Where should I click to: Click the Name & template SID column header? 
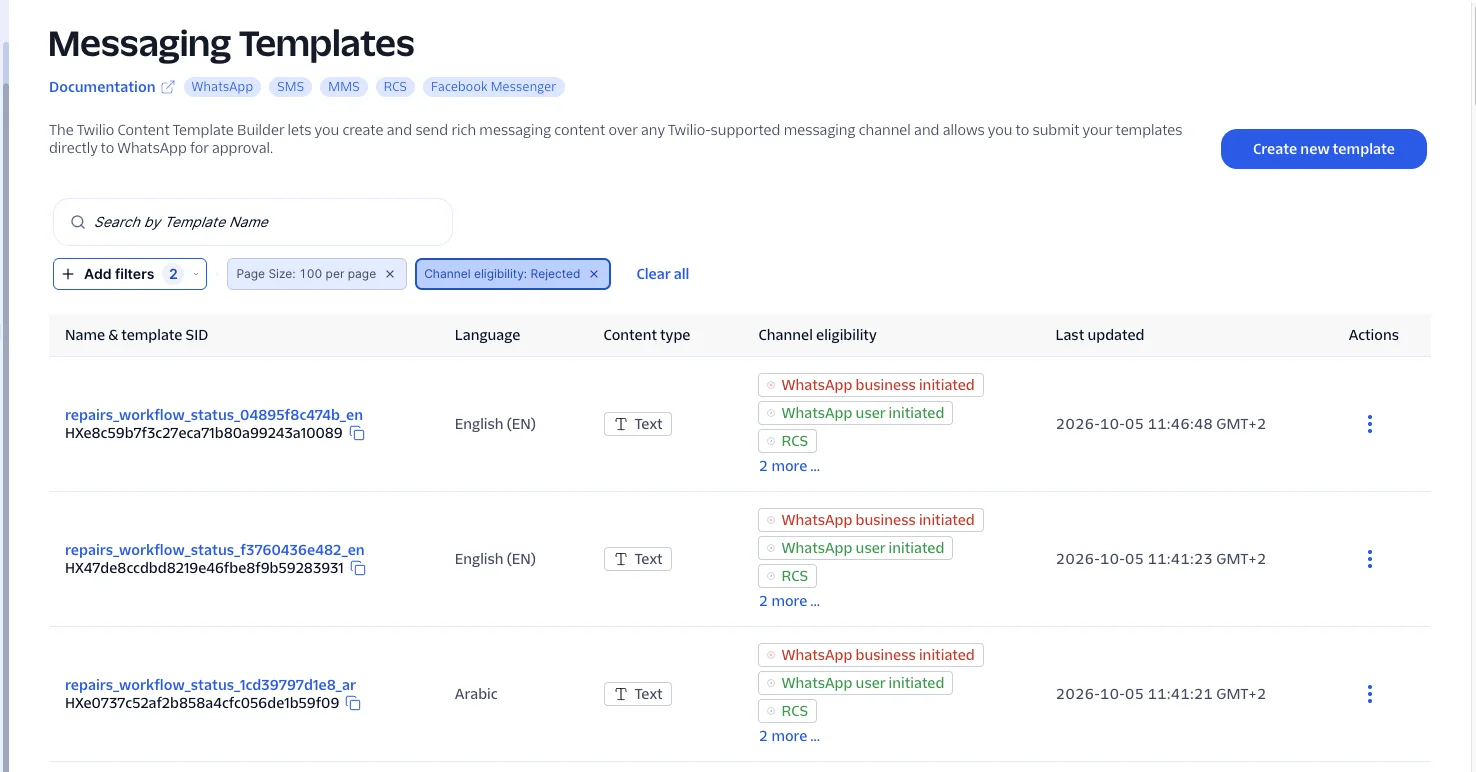point(136,335)
